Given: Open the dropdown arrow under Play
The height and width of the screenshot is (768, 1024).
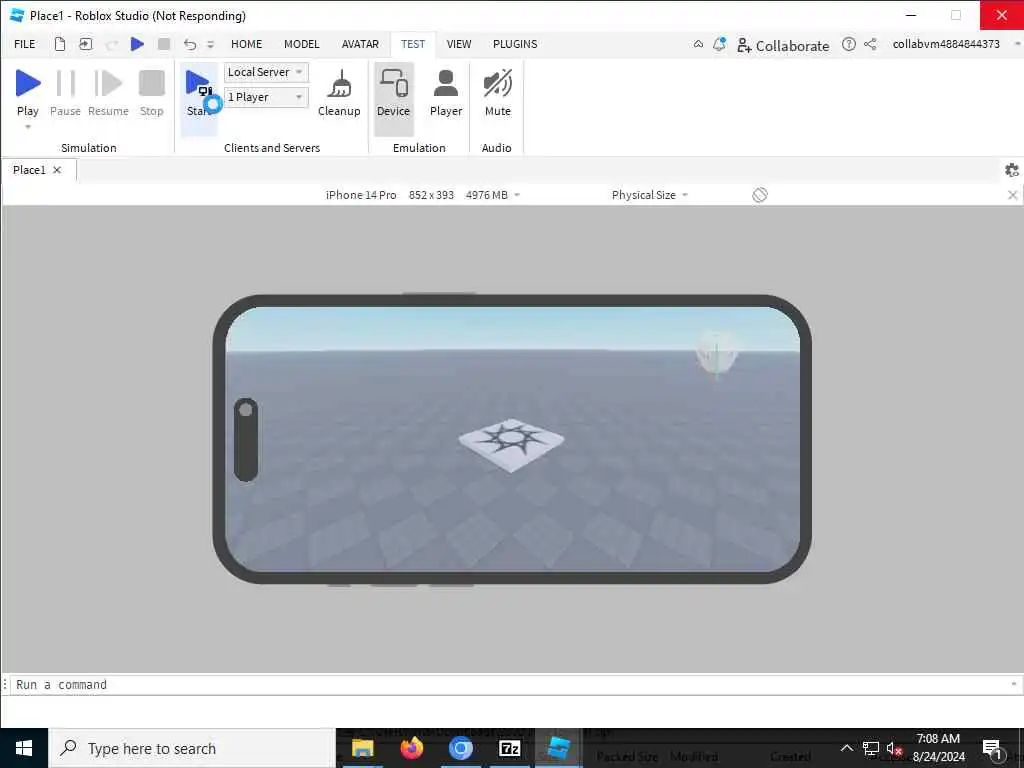Looking at the screenshot, I should point(27,127).
